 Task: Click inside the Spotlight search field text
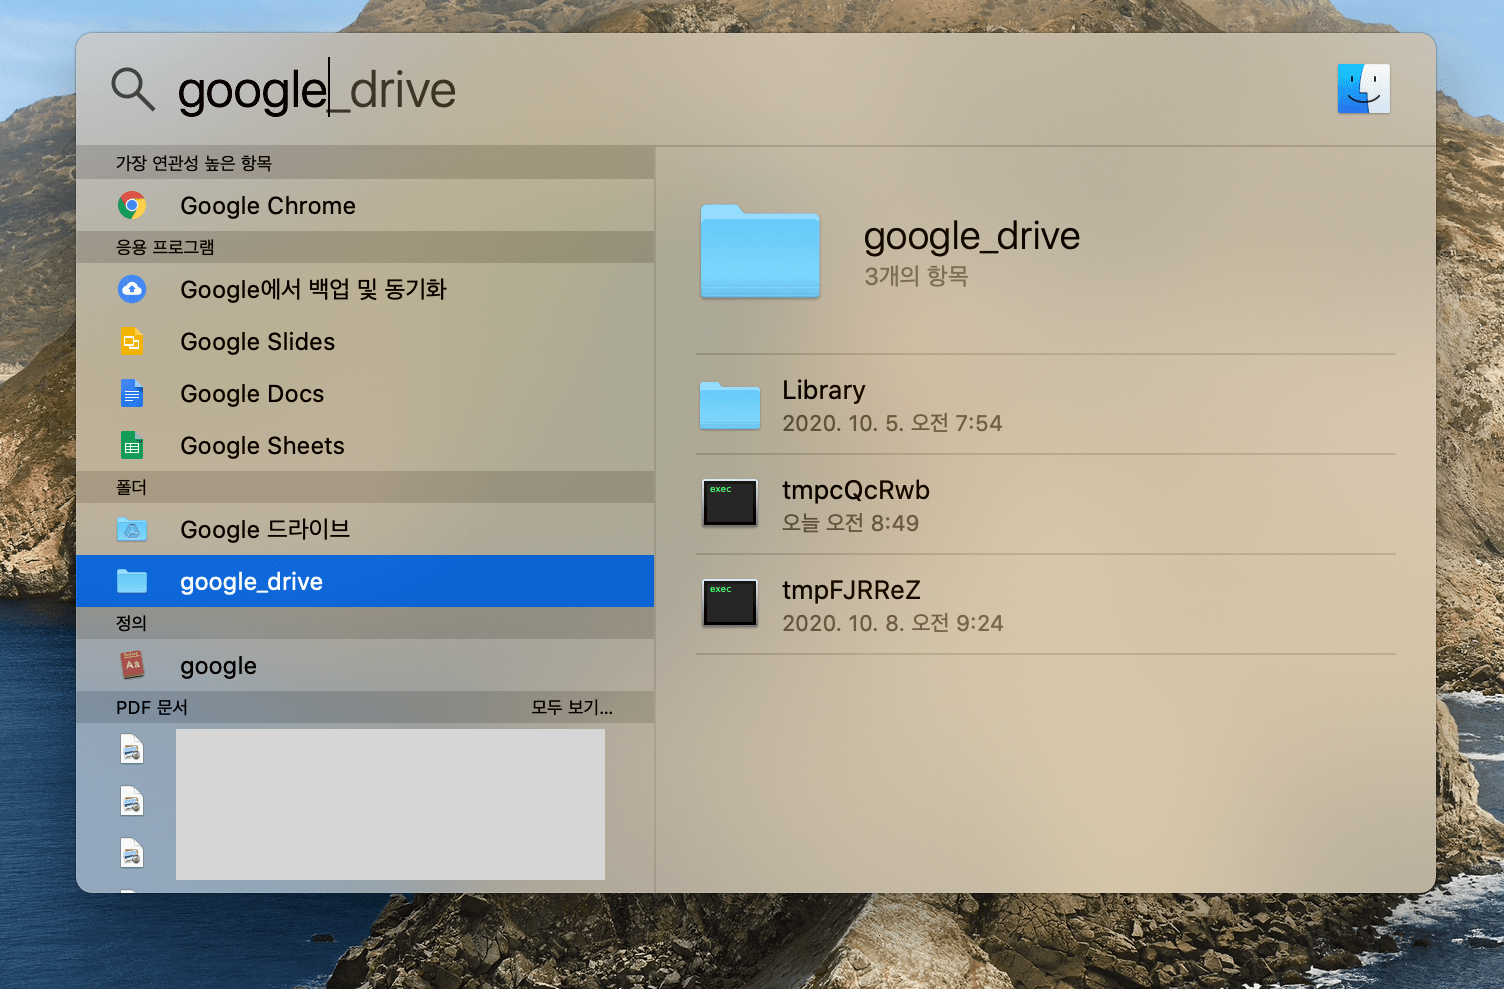[x=317, y=90]
